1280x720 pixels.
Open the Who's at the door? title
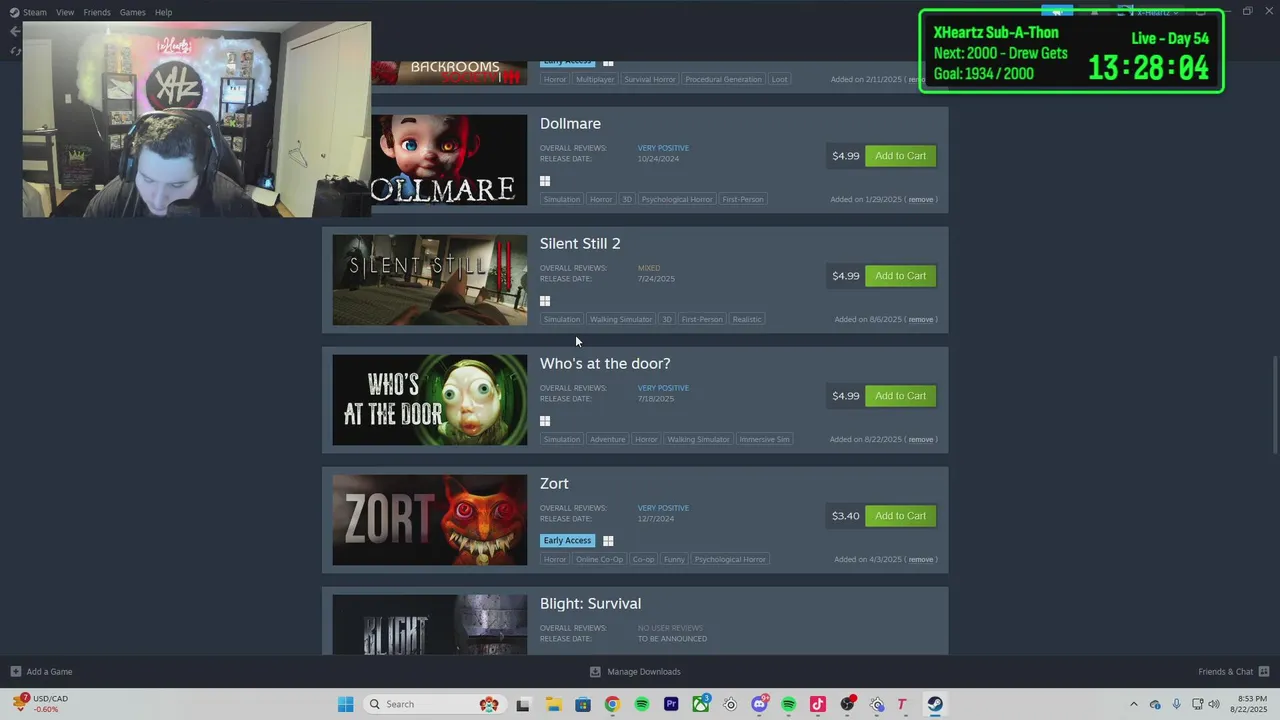click(x=605, y=364)
